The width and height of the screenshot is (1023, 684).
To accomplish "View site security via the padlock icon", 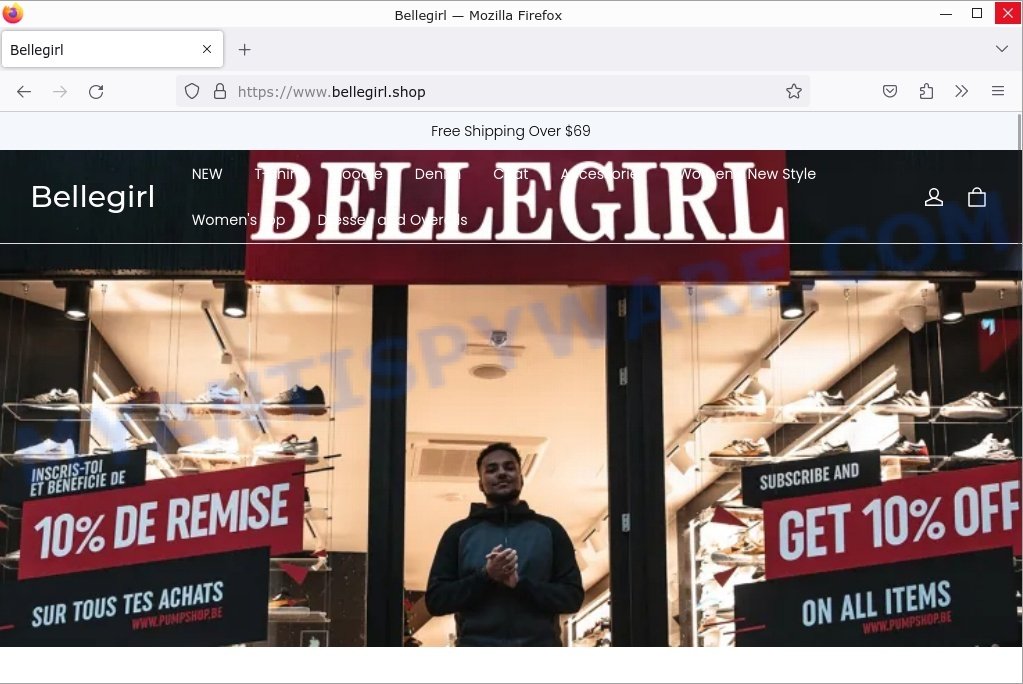I will (x=220, y=91).
